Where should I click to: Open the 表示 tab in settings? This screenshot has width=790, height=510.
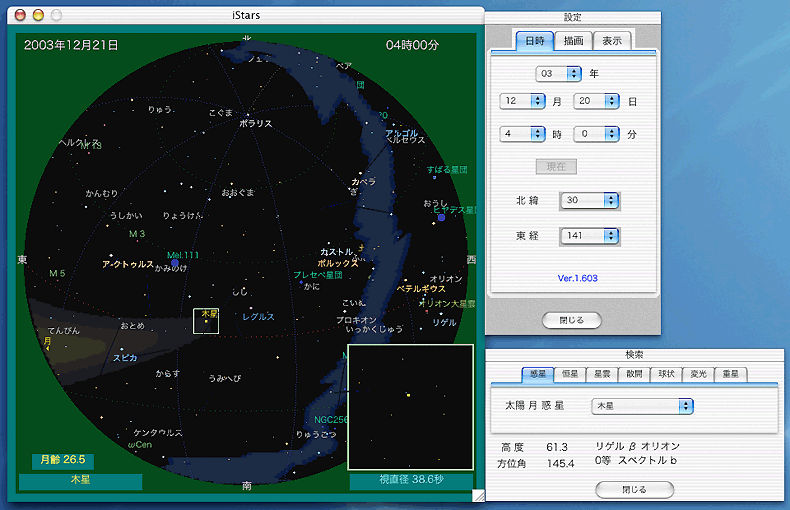point(612,41)
